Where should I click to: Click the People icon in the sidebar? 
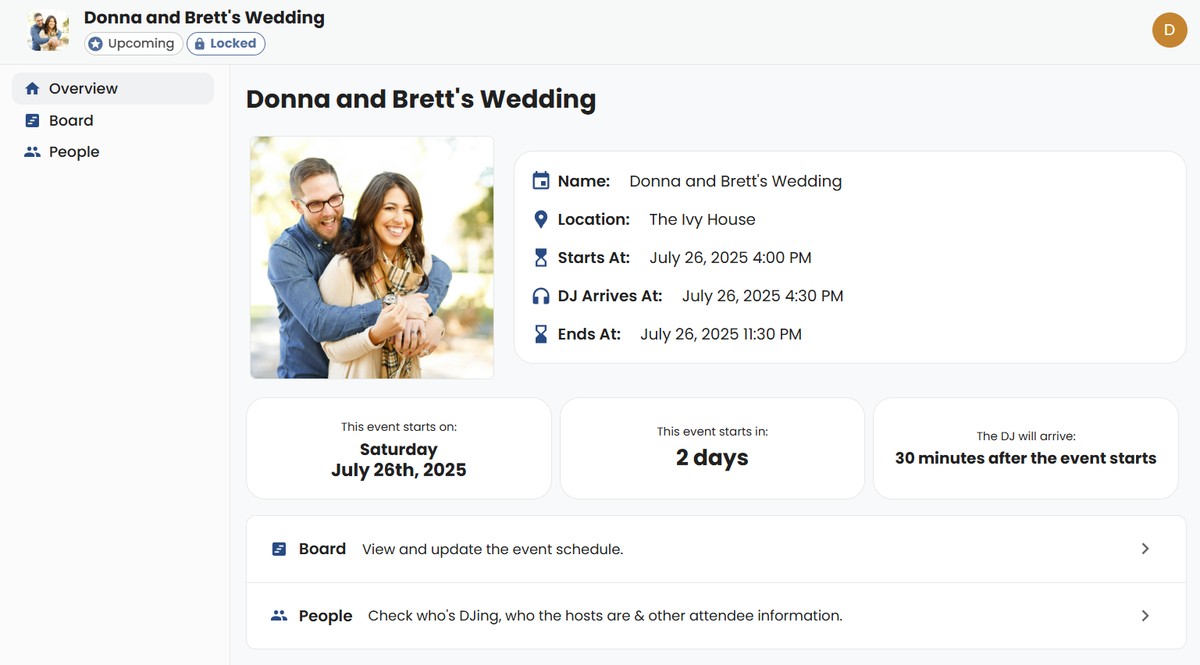32,152
